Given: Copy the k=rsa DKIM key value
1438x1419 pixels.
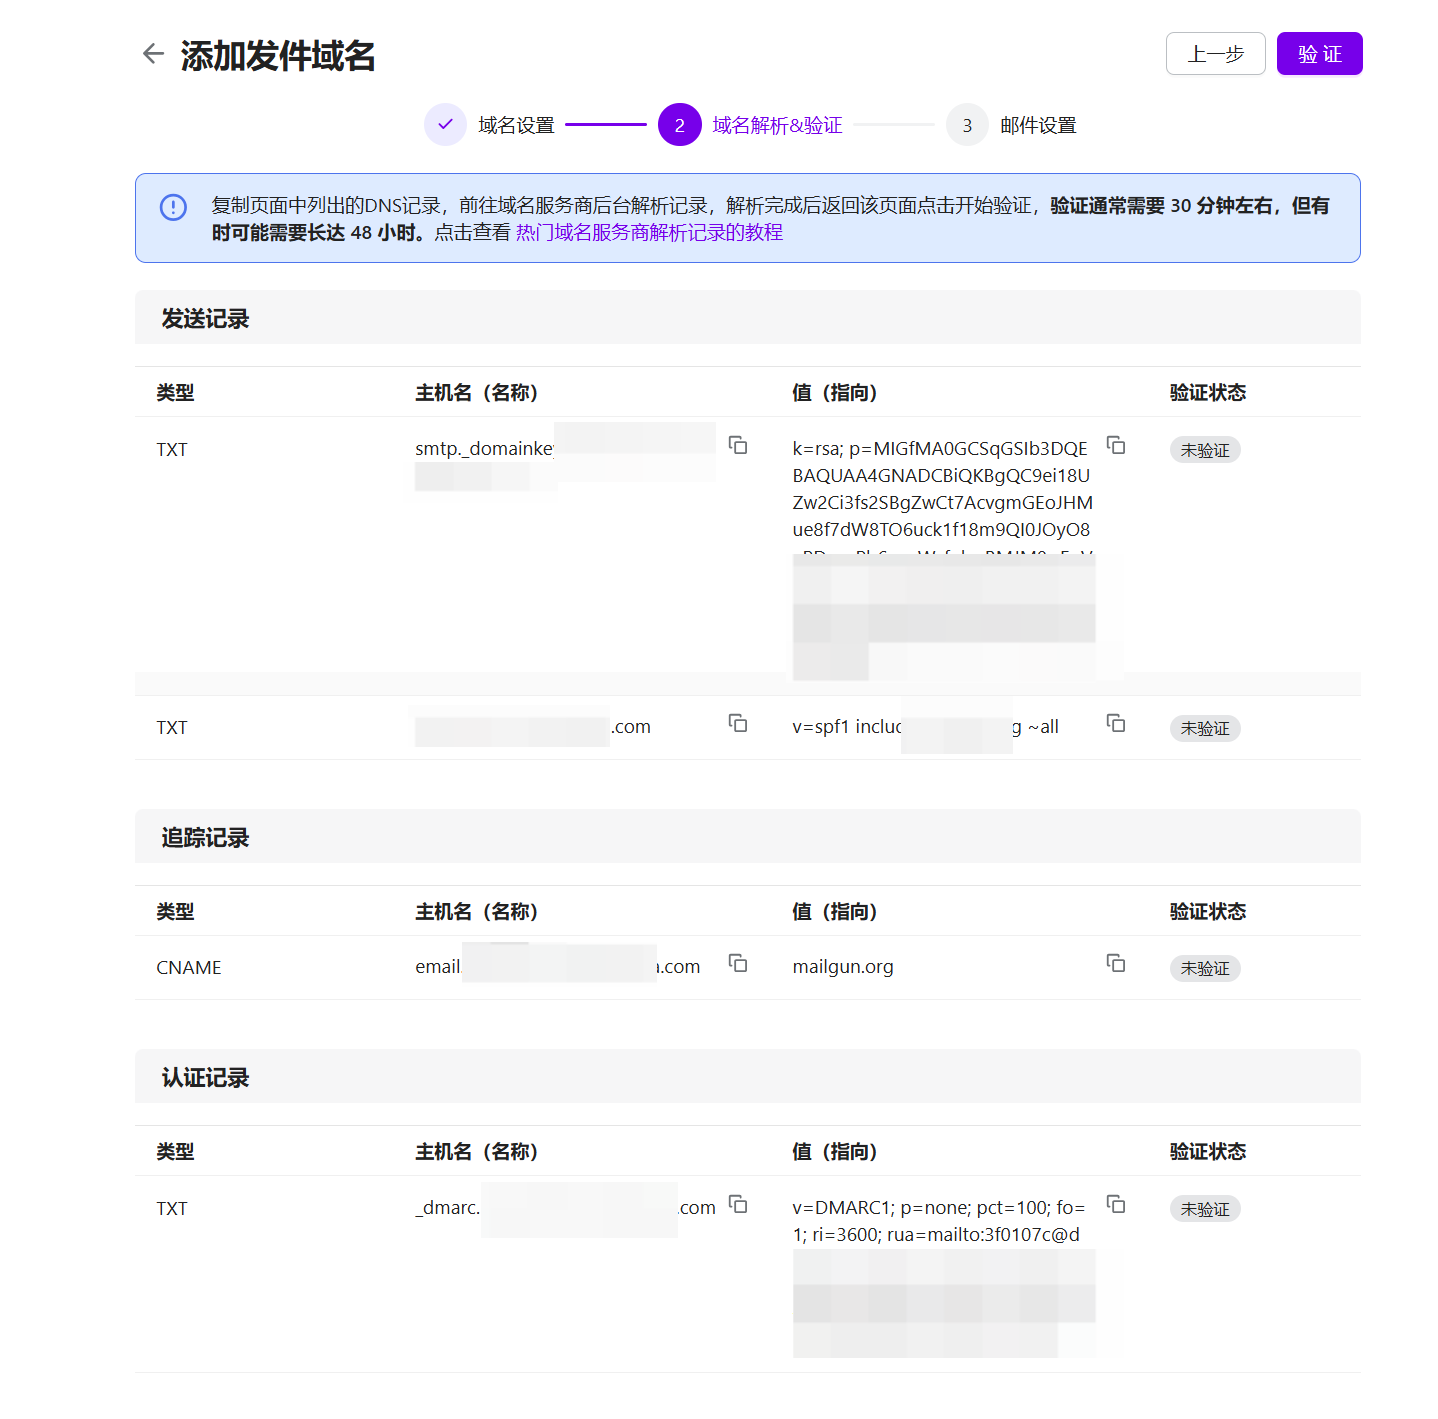Looking at the screenshot, I should pyautogui.click(x=1116, y=445).
